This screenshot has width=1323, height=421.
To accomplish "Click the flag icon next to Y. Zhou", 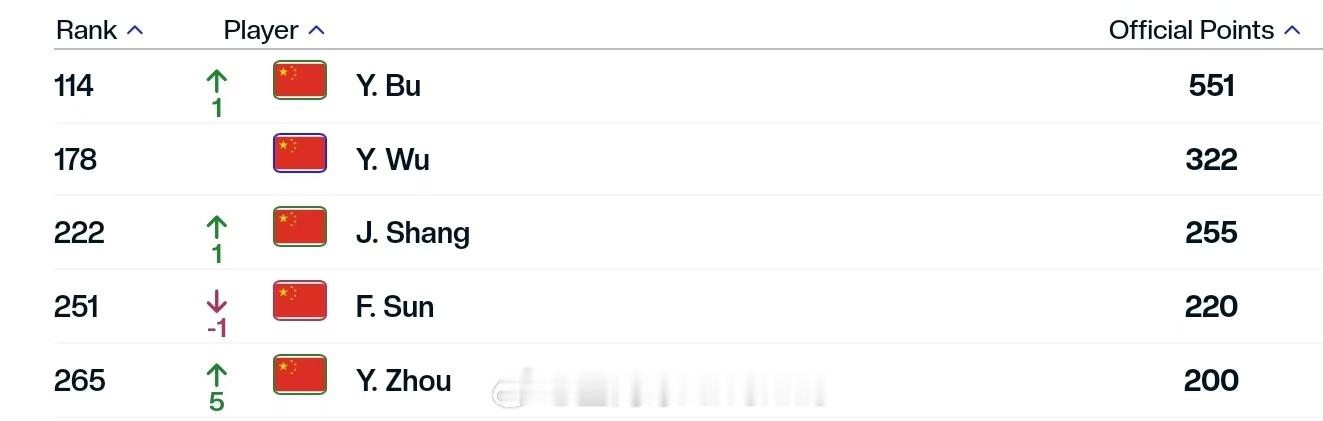I will pos(300,375).
